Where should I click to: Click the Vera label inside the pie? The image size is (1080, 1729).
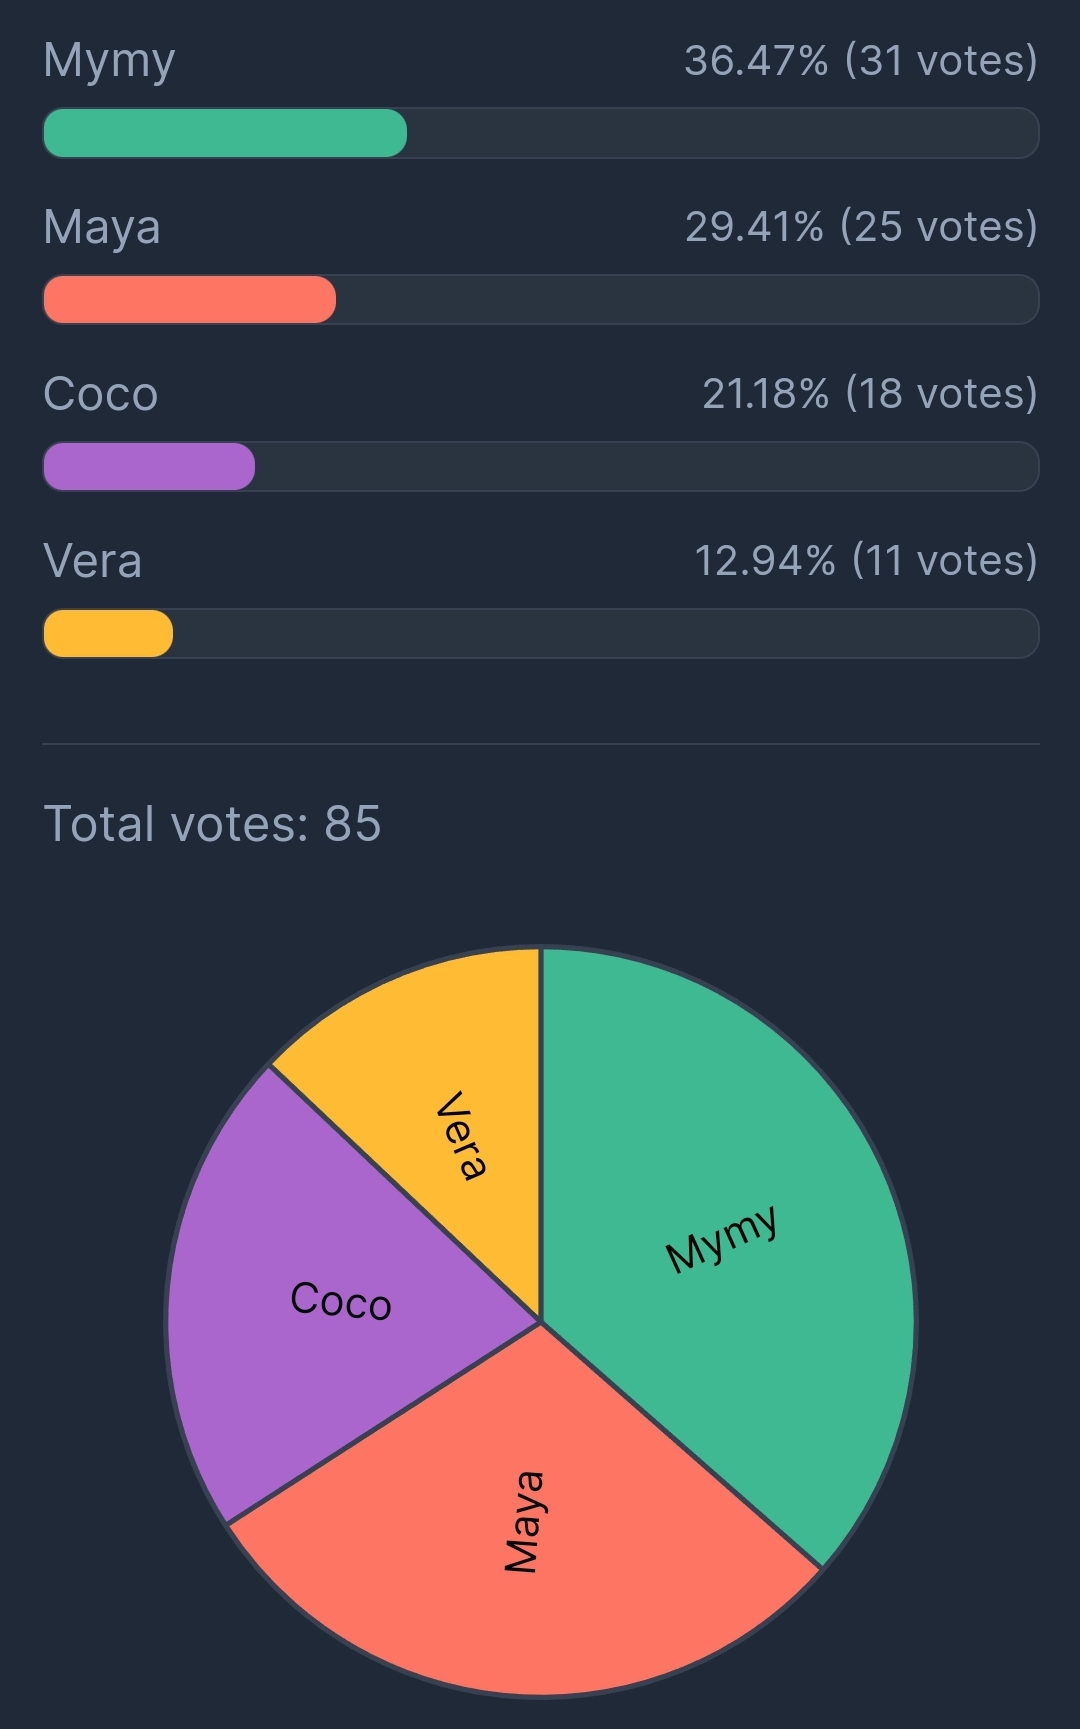[x=462, y=1135]
